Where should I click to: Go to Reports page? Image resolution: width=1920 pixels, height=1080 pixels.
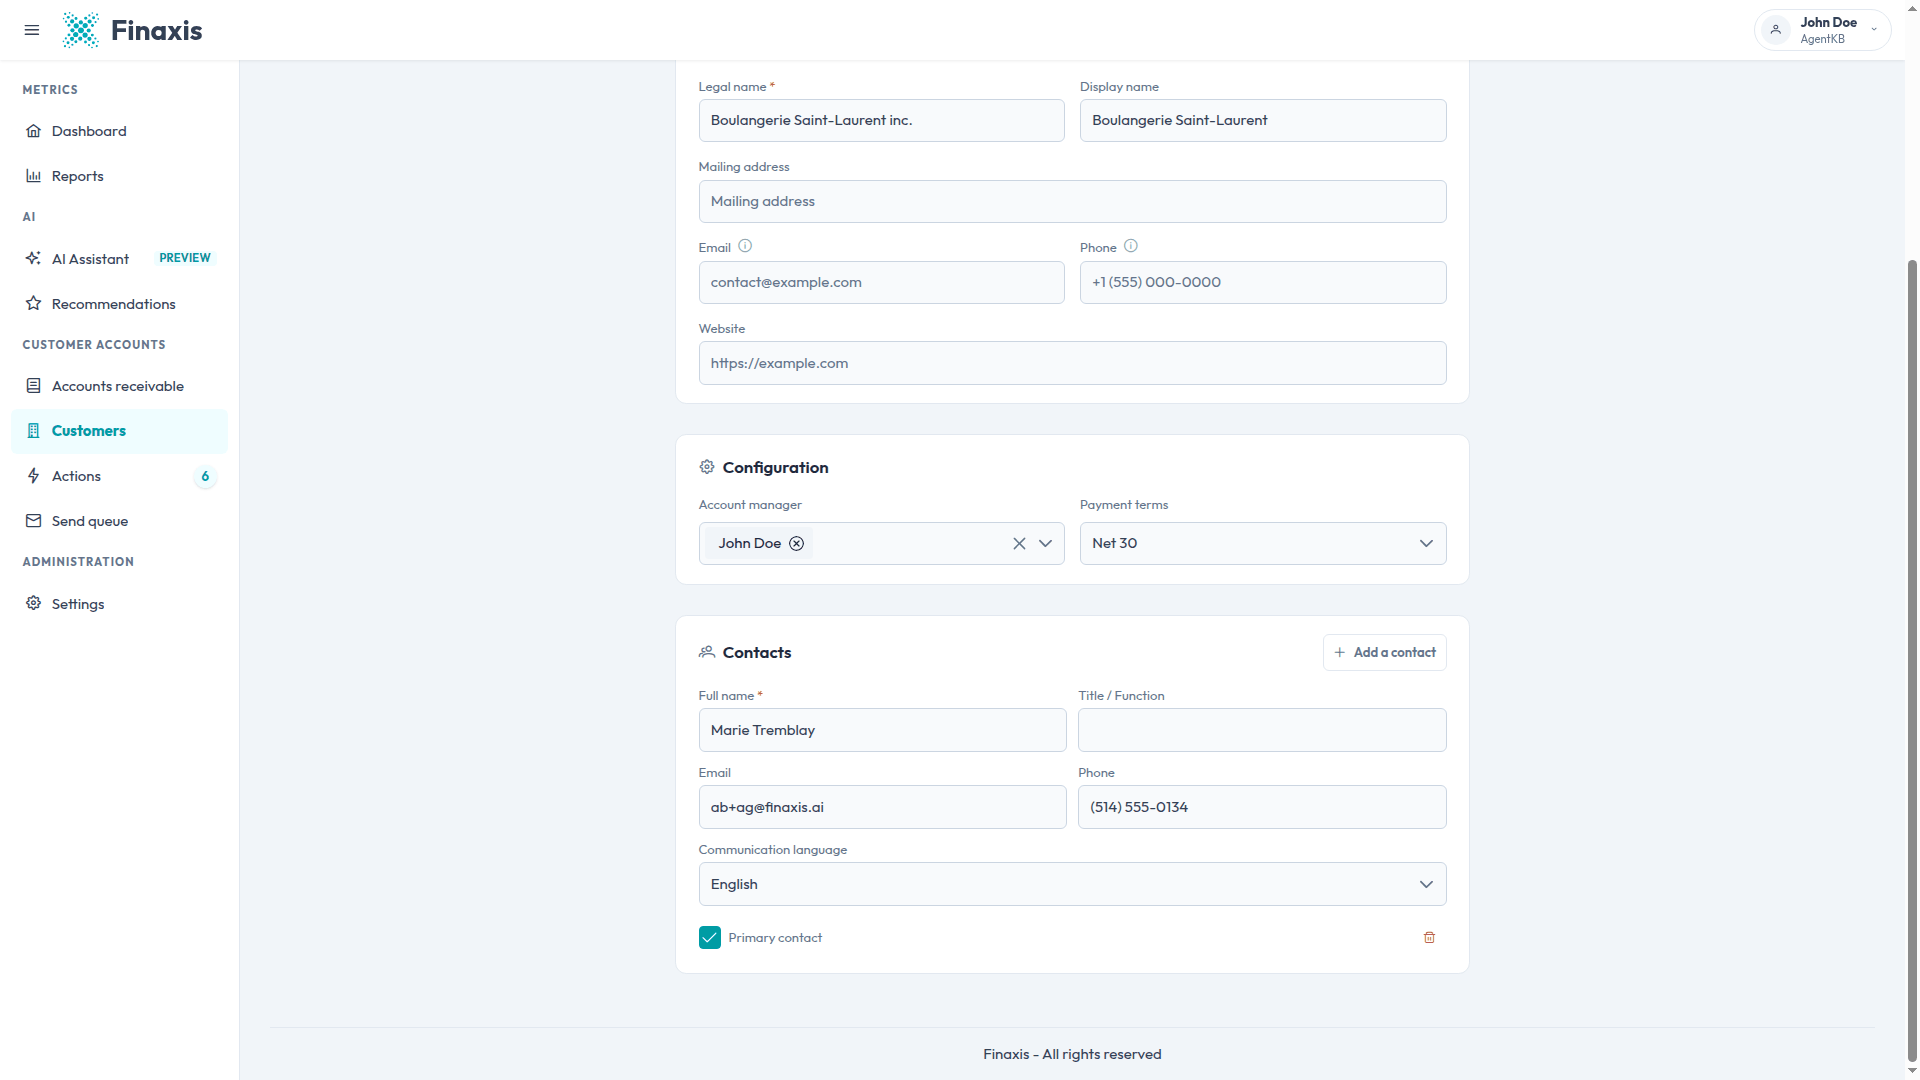(119, 176)
